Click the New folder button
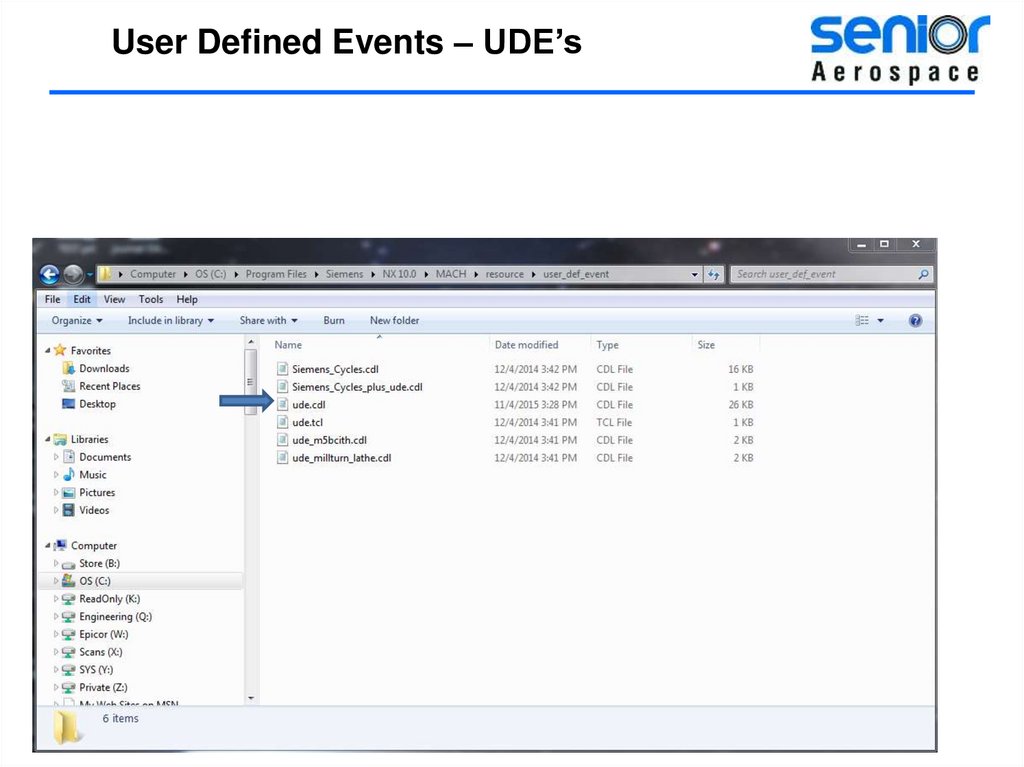Viewport: 1024px width, 767px height. [394, 321]
